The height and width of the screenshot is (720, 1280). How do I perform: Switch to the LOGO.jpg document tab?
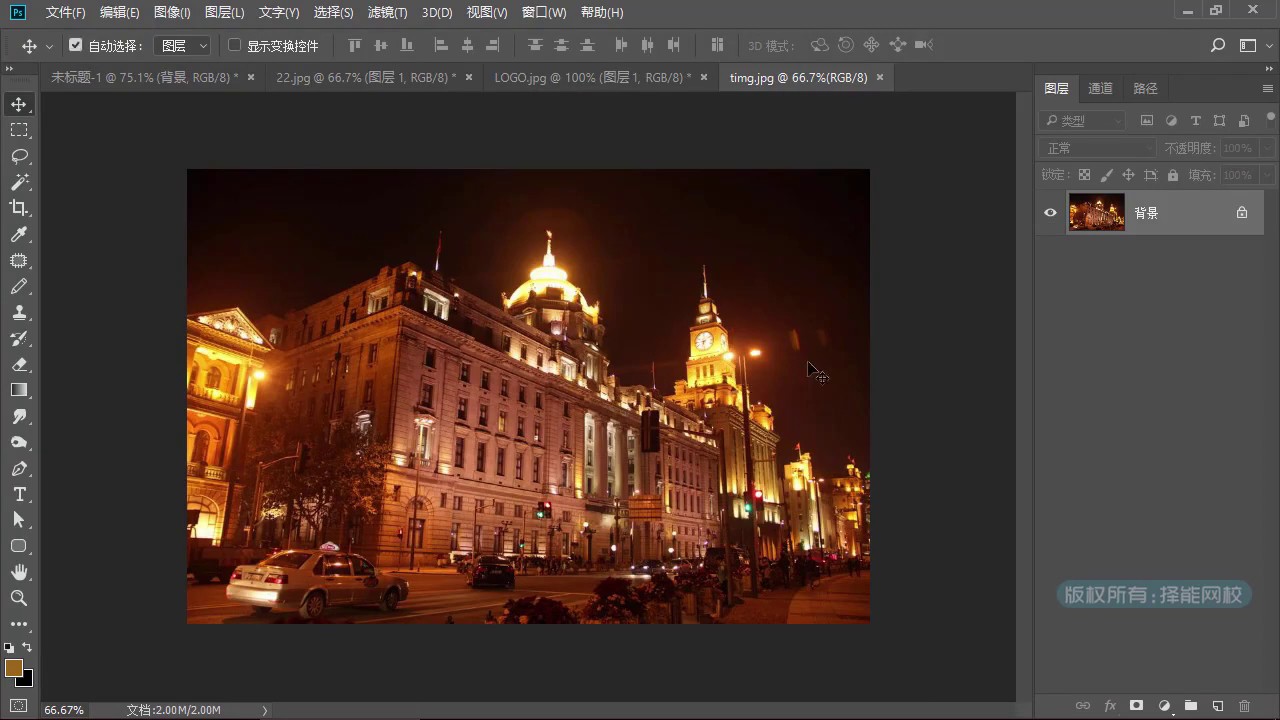593,77
